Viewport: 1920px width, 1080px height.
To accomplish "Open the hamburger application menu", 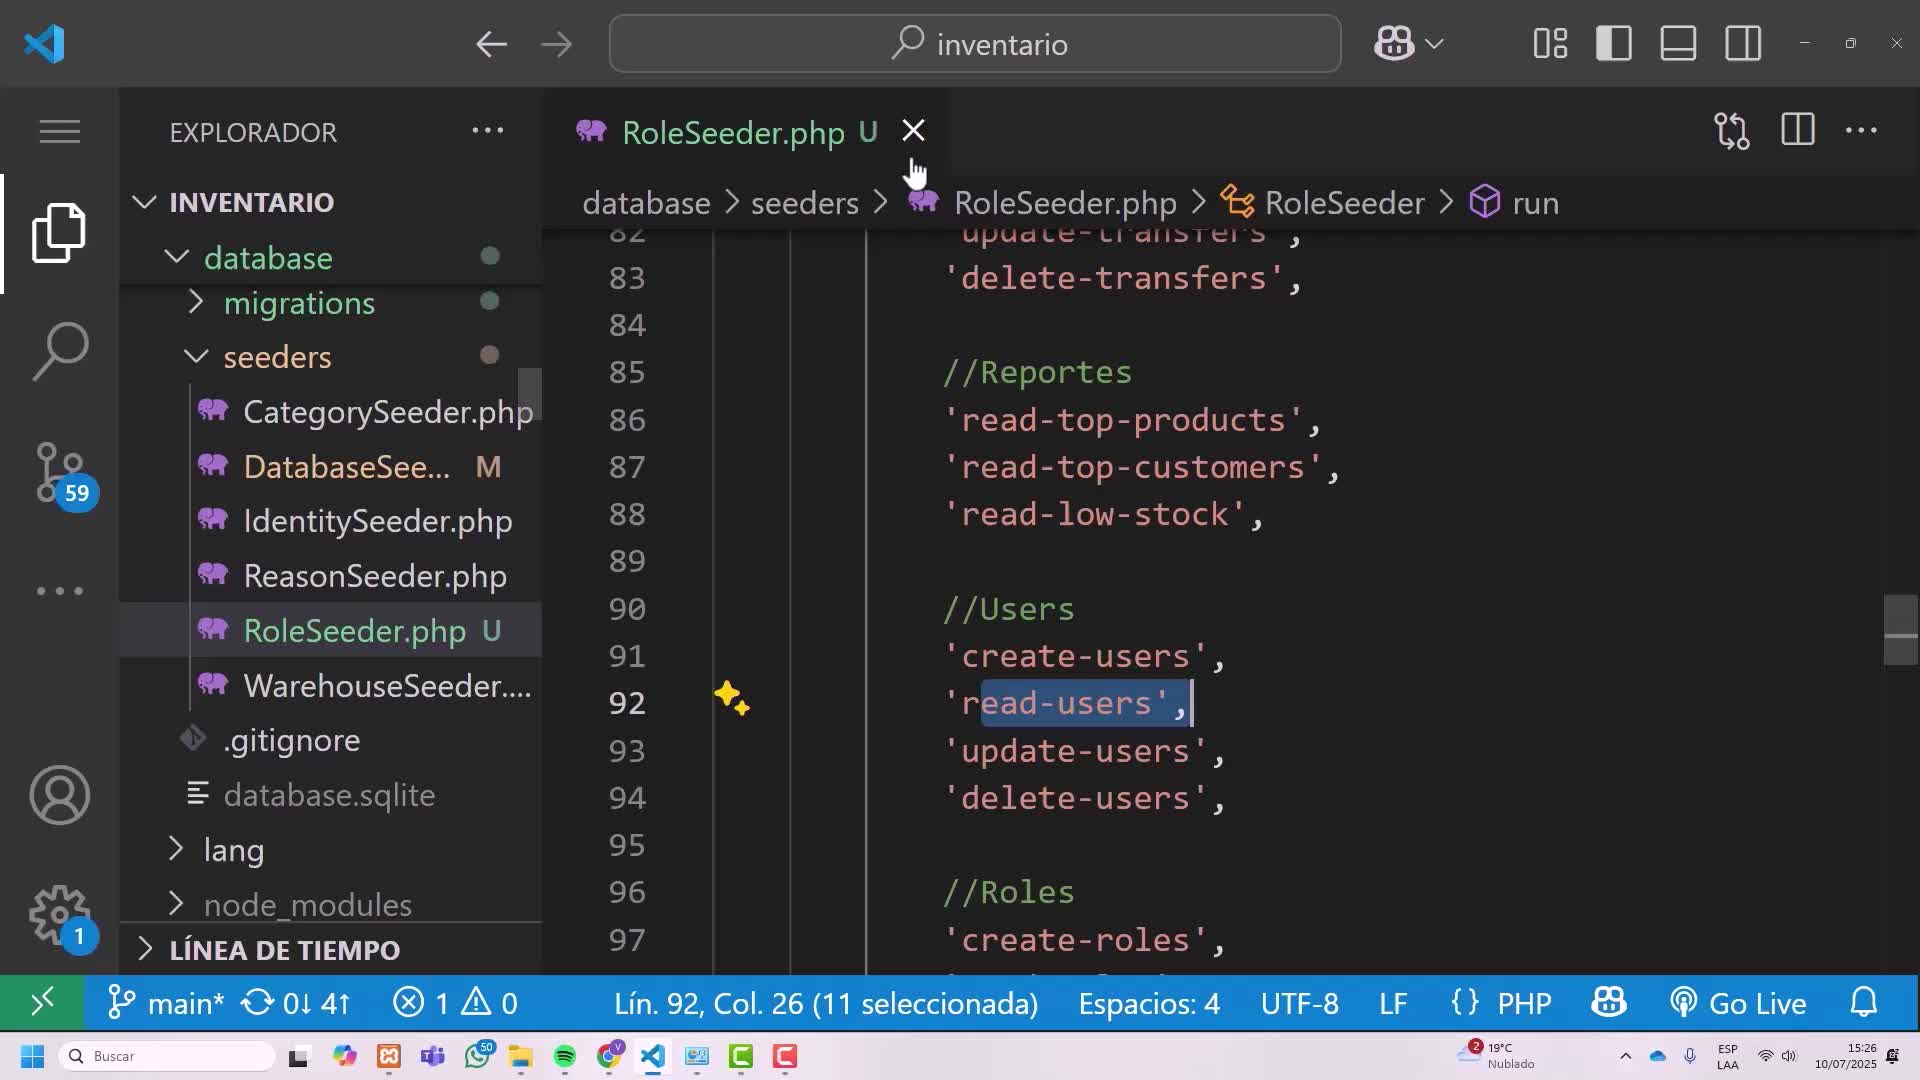I will [59, 132].
